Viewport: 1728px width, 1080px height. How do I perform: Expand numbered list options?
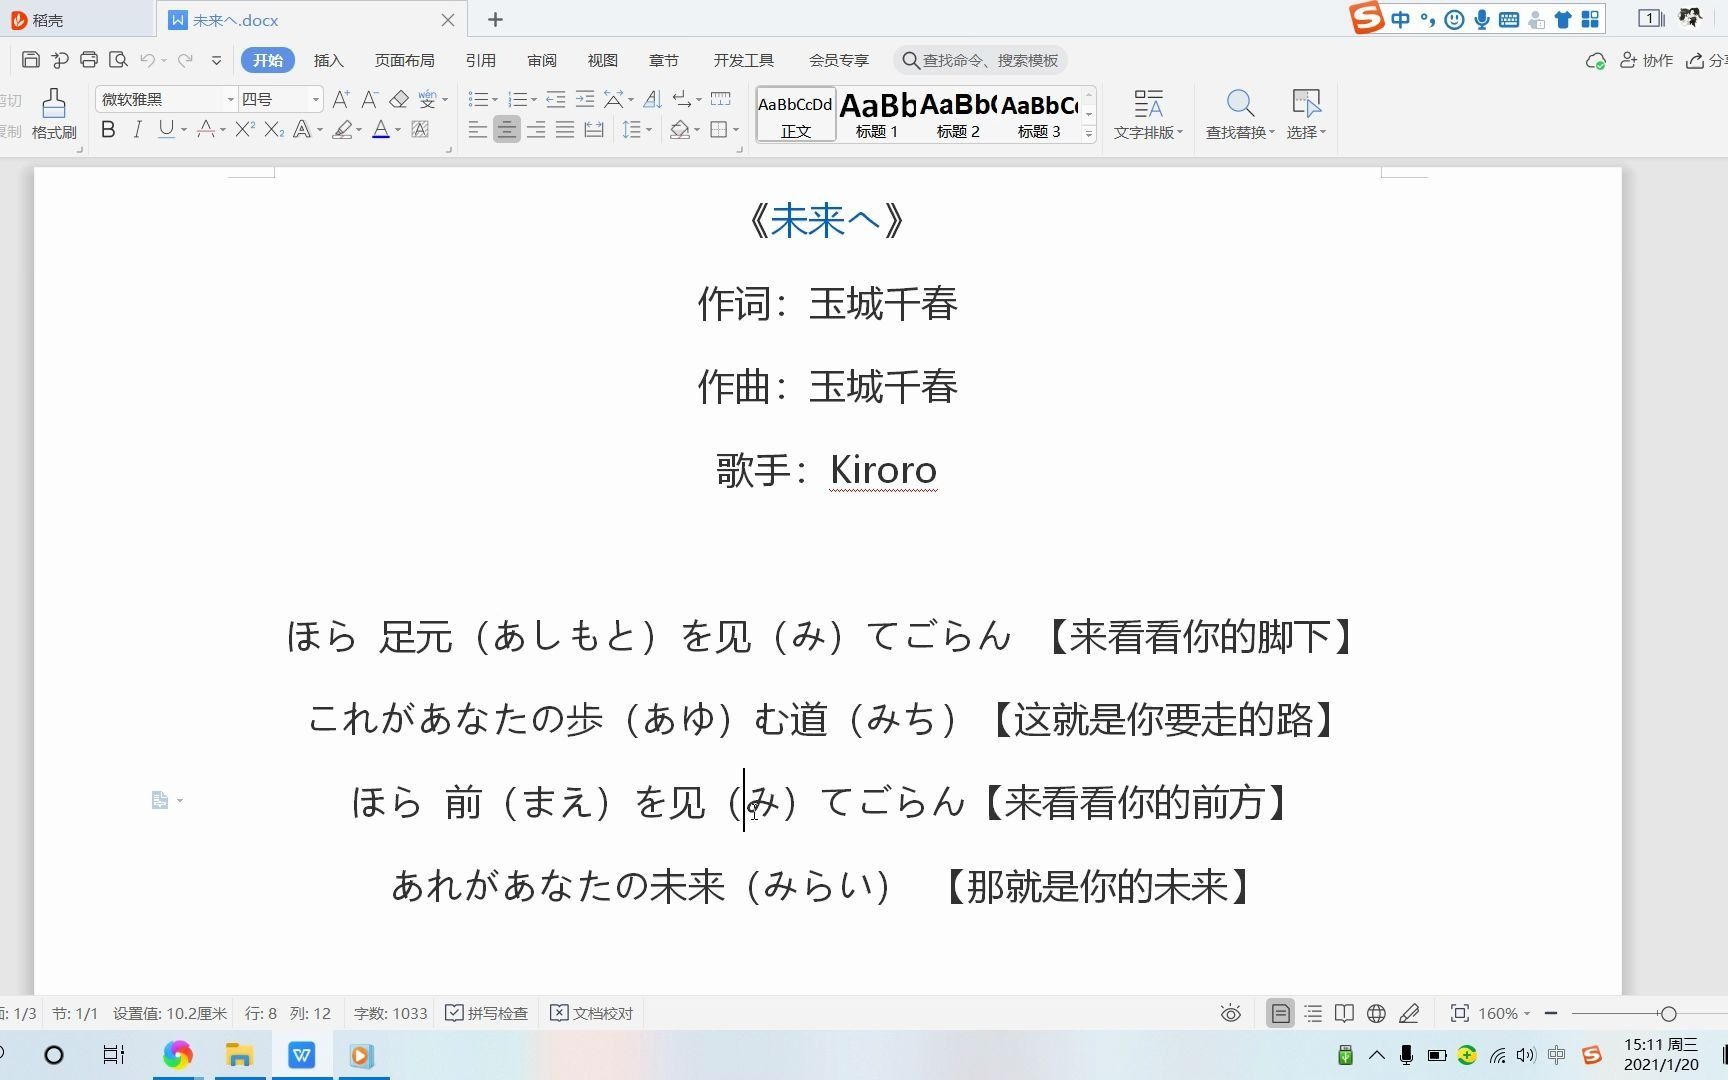click(x=534, y=100)
